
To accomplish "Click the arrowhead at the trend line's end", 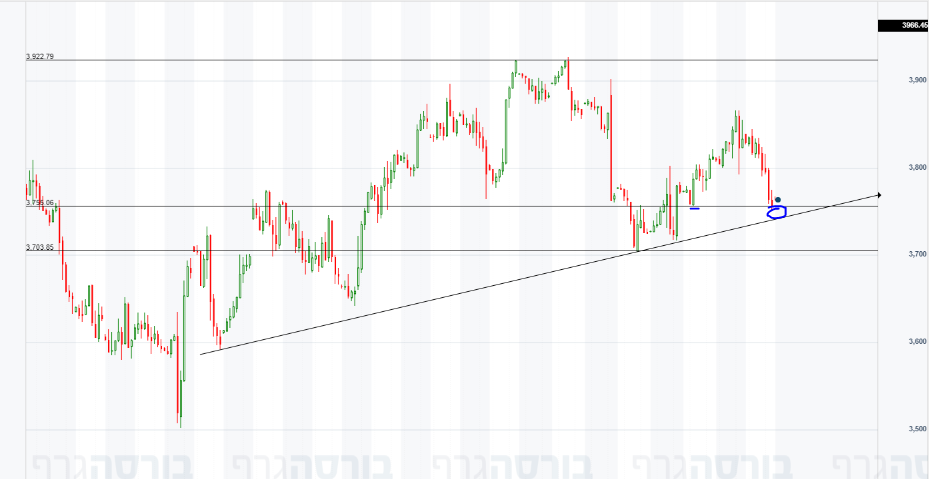I will (878, 195).
